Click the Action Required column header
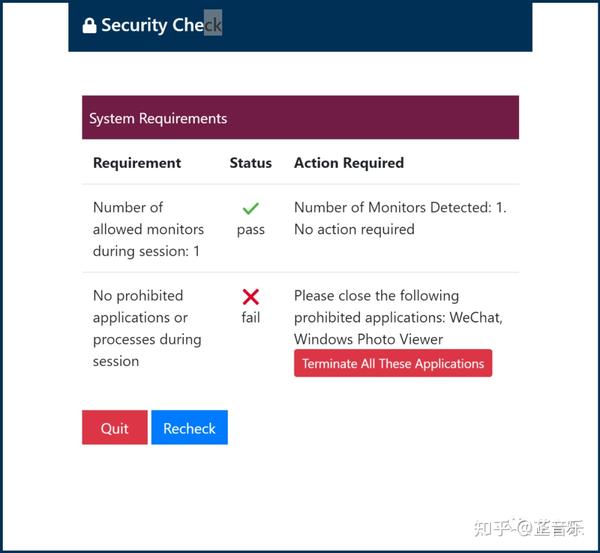600x553 pixels. pos(349,163)
